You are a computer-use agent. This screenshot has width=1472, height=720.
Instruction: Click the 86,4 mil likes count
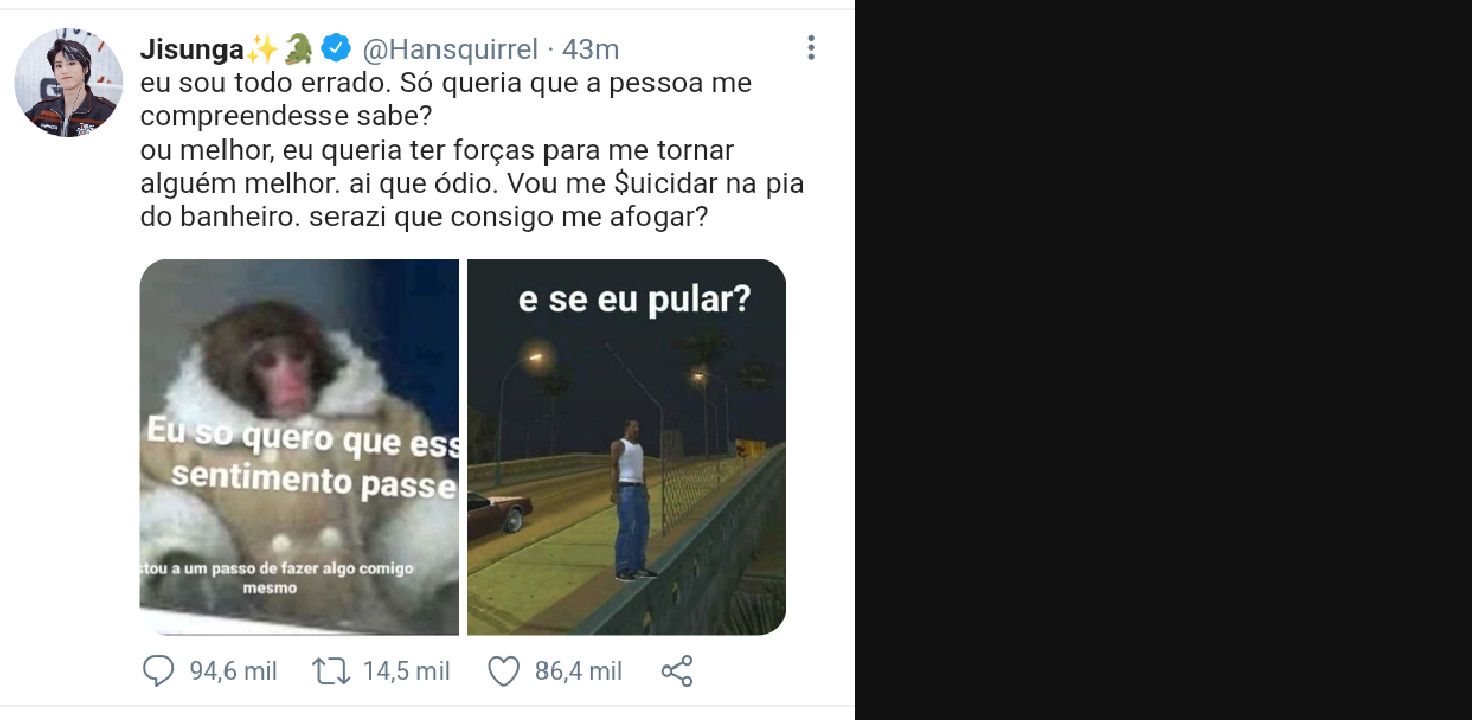[x=578, y=671]
